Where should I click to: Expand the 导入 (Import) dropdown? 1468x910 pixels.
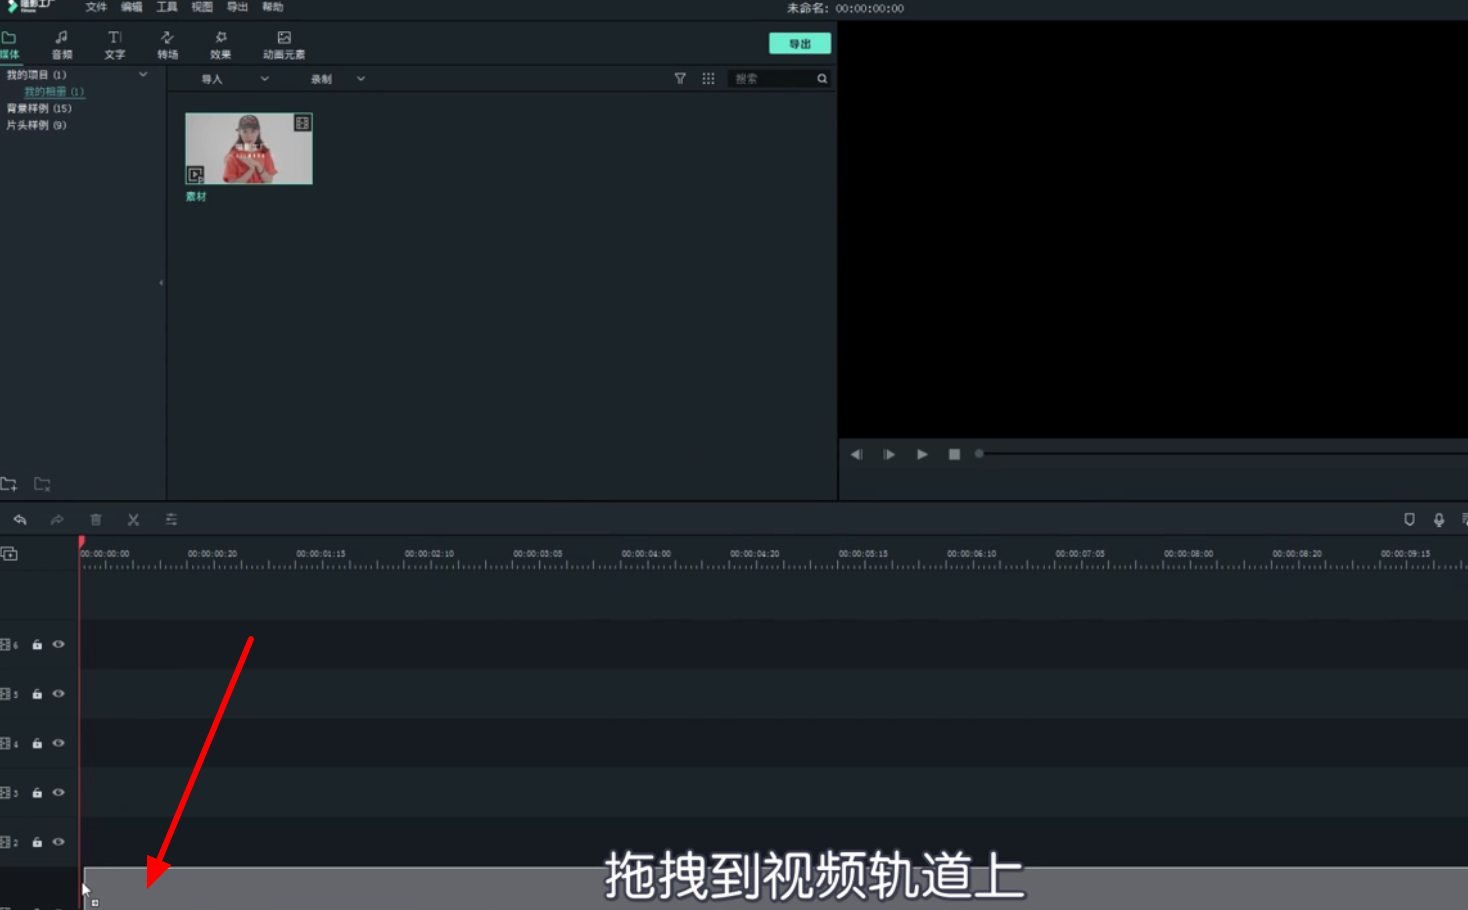pos(263,78)
